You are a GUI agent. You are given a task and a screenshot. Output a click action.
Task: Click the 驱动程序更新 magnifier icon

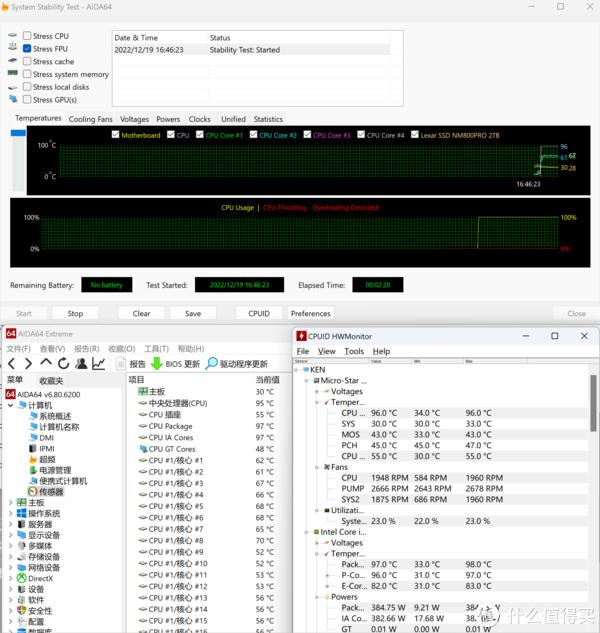pyautogui.click(x=212, y=363)
